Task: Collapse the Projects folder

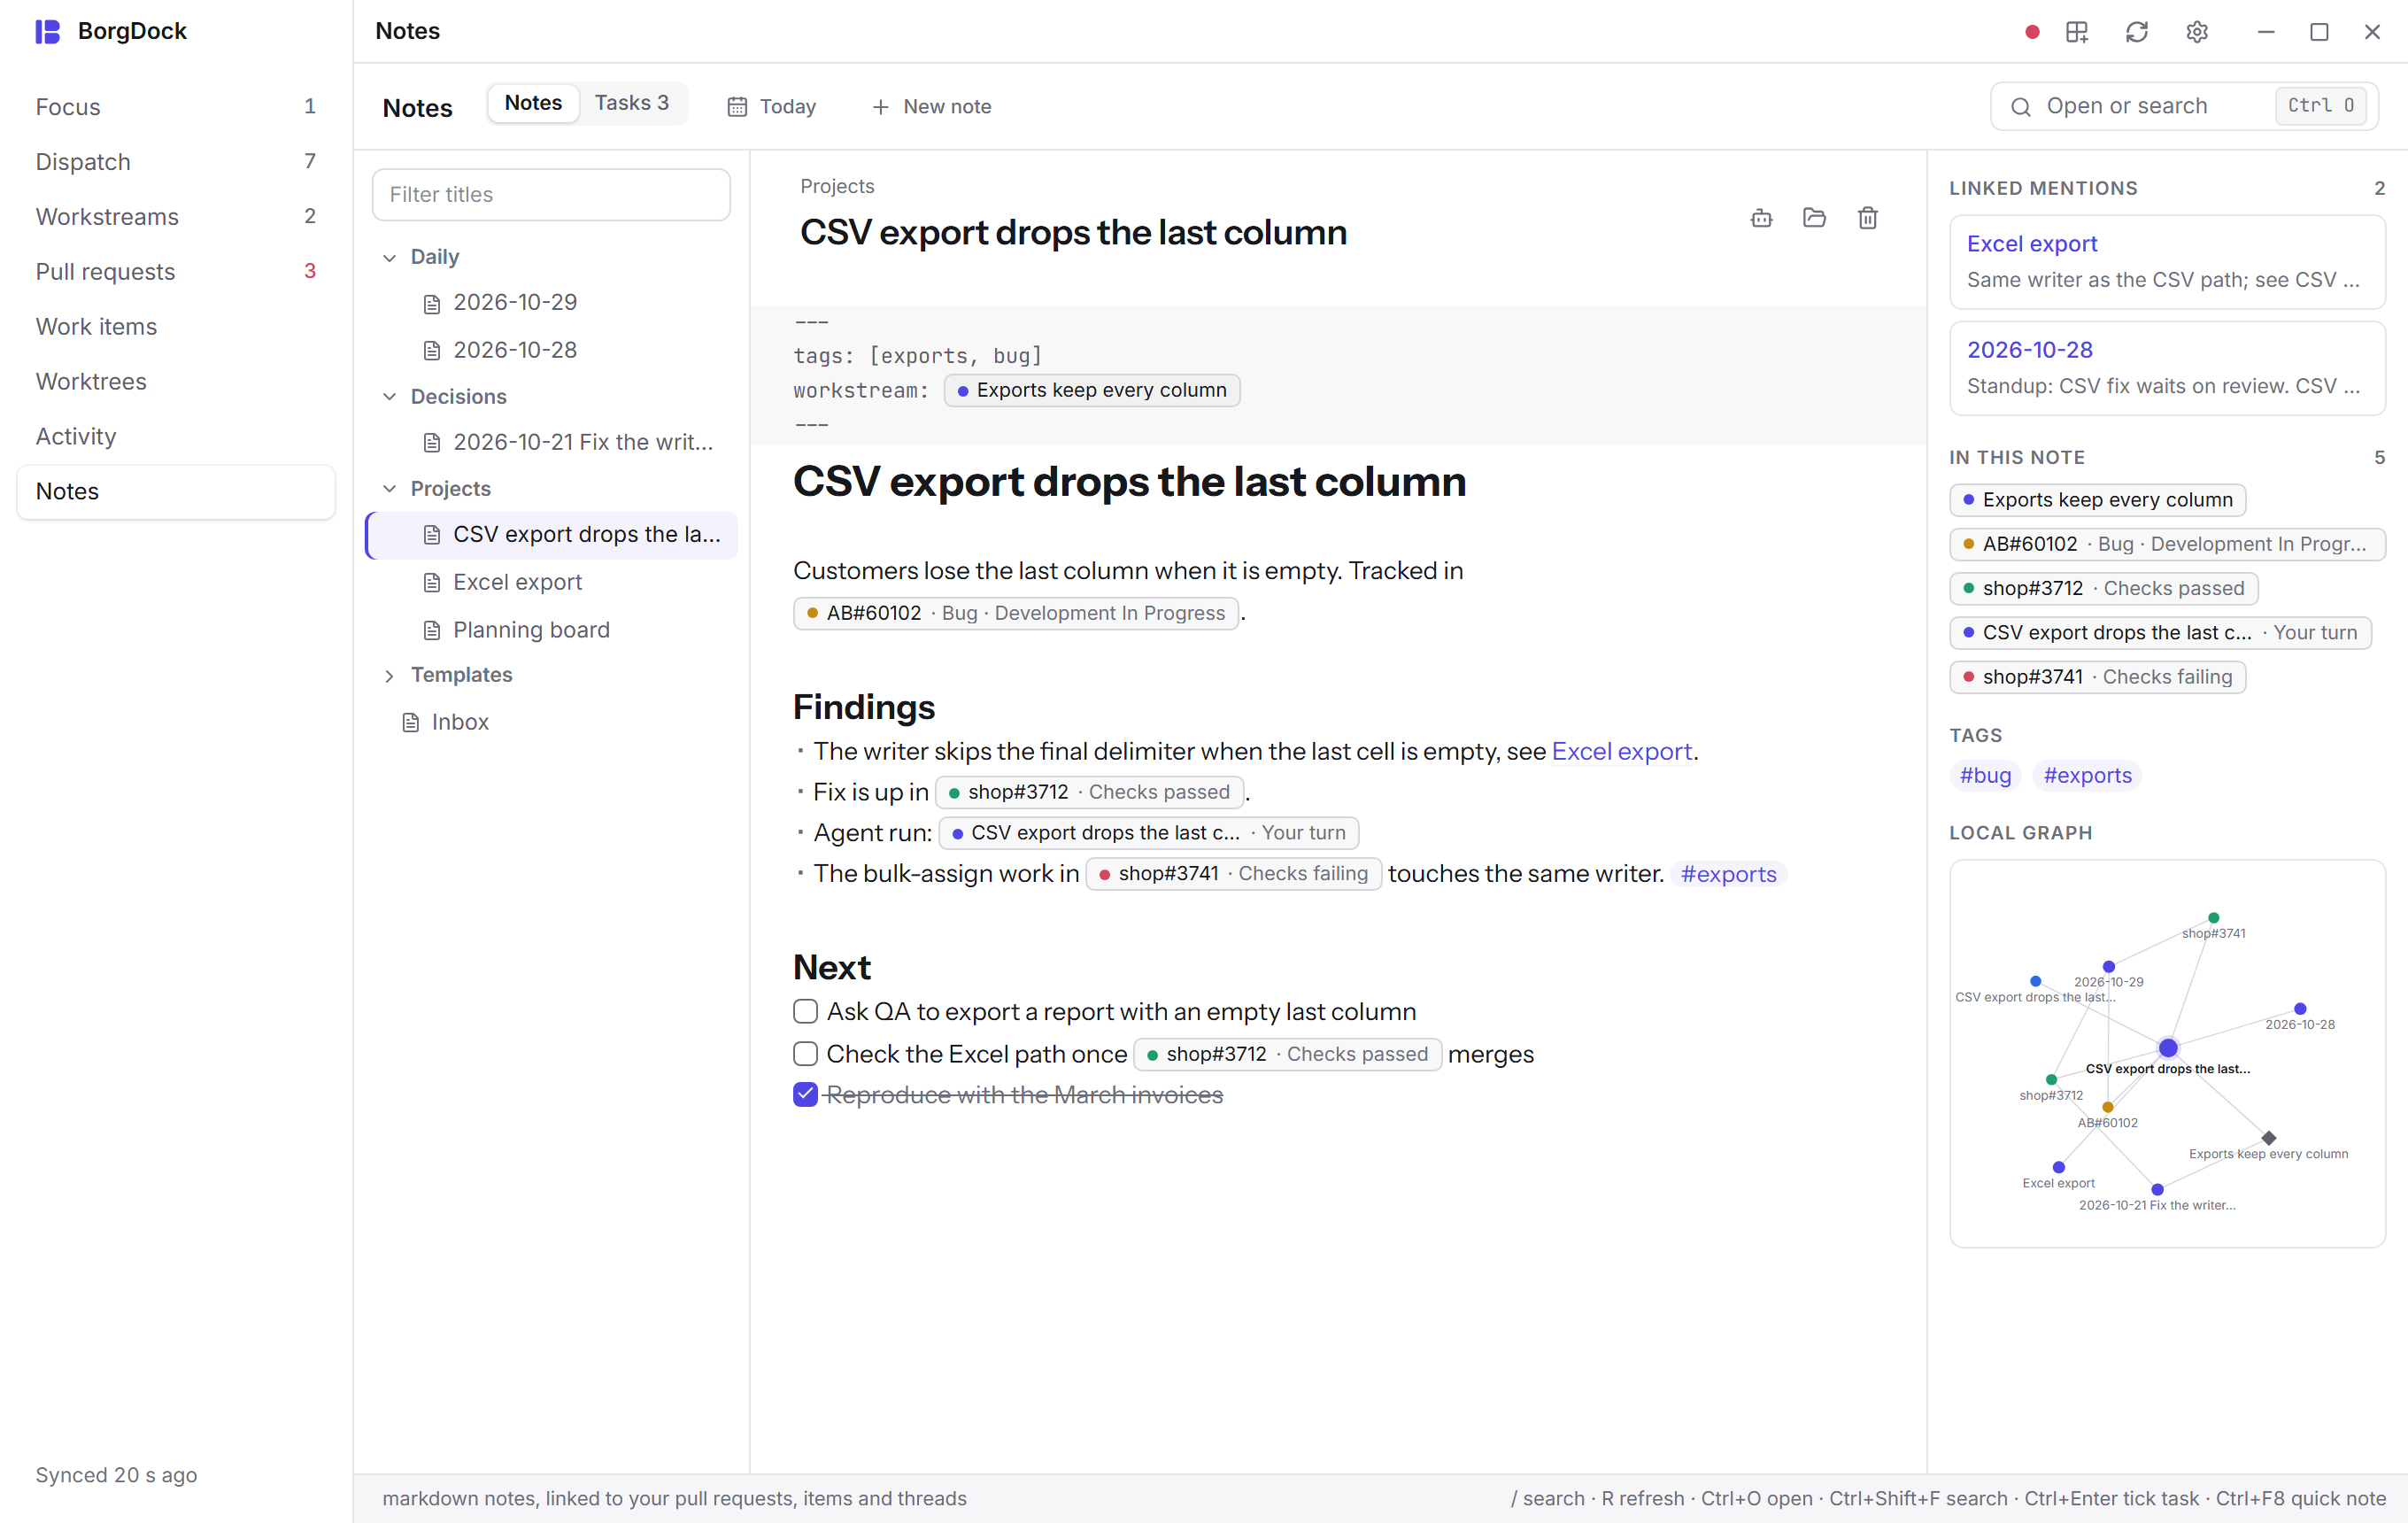Action: click(390, 488)
